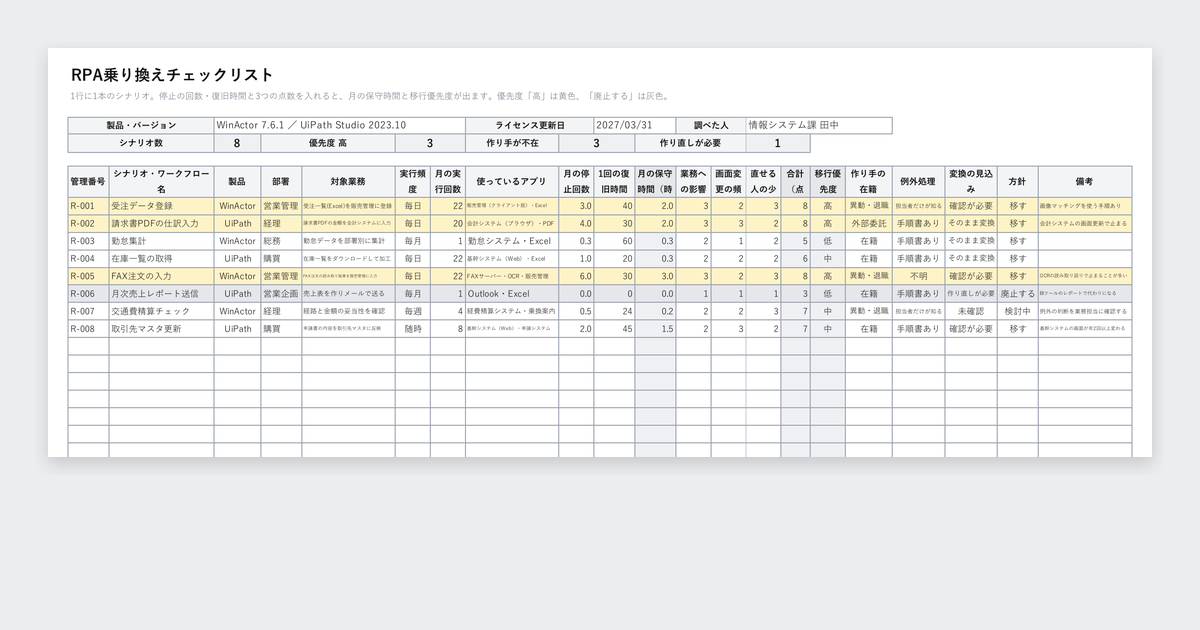Screen dimensions: 1200x630
Task: Click the 'R-002' ID cell
Action: tap(88, 224)
